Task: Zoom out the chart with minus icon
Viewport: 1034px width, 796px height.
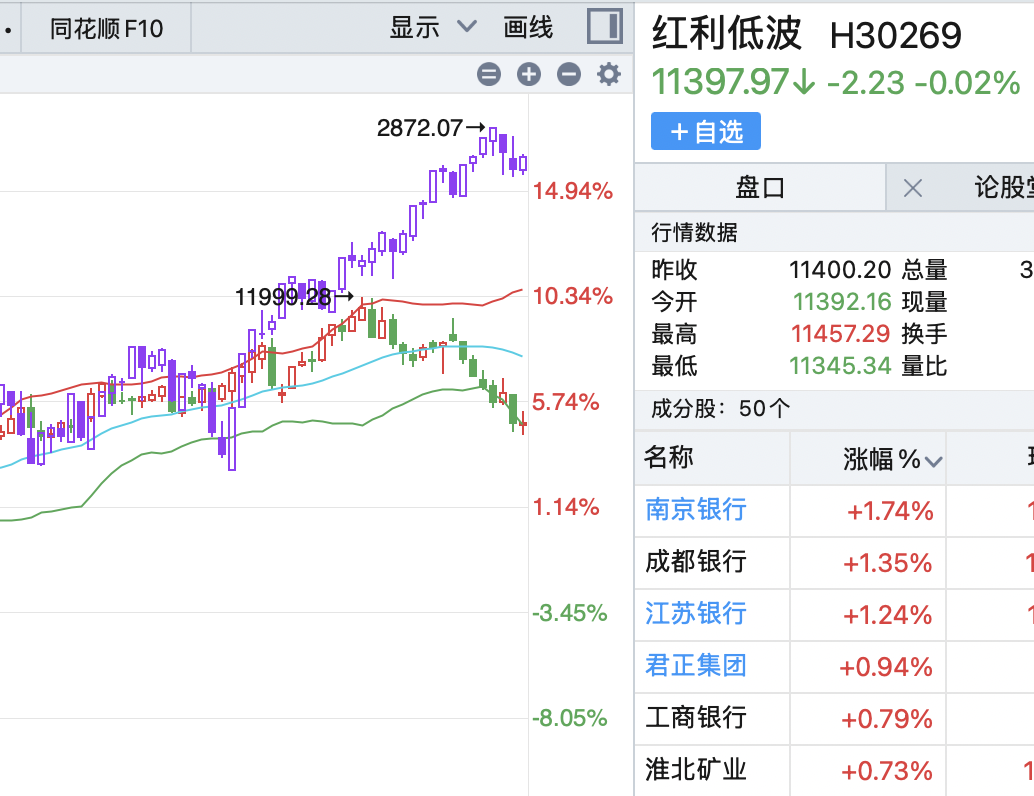Action: pos(568,74)
